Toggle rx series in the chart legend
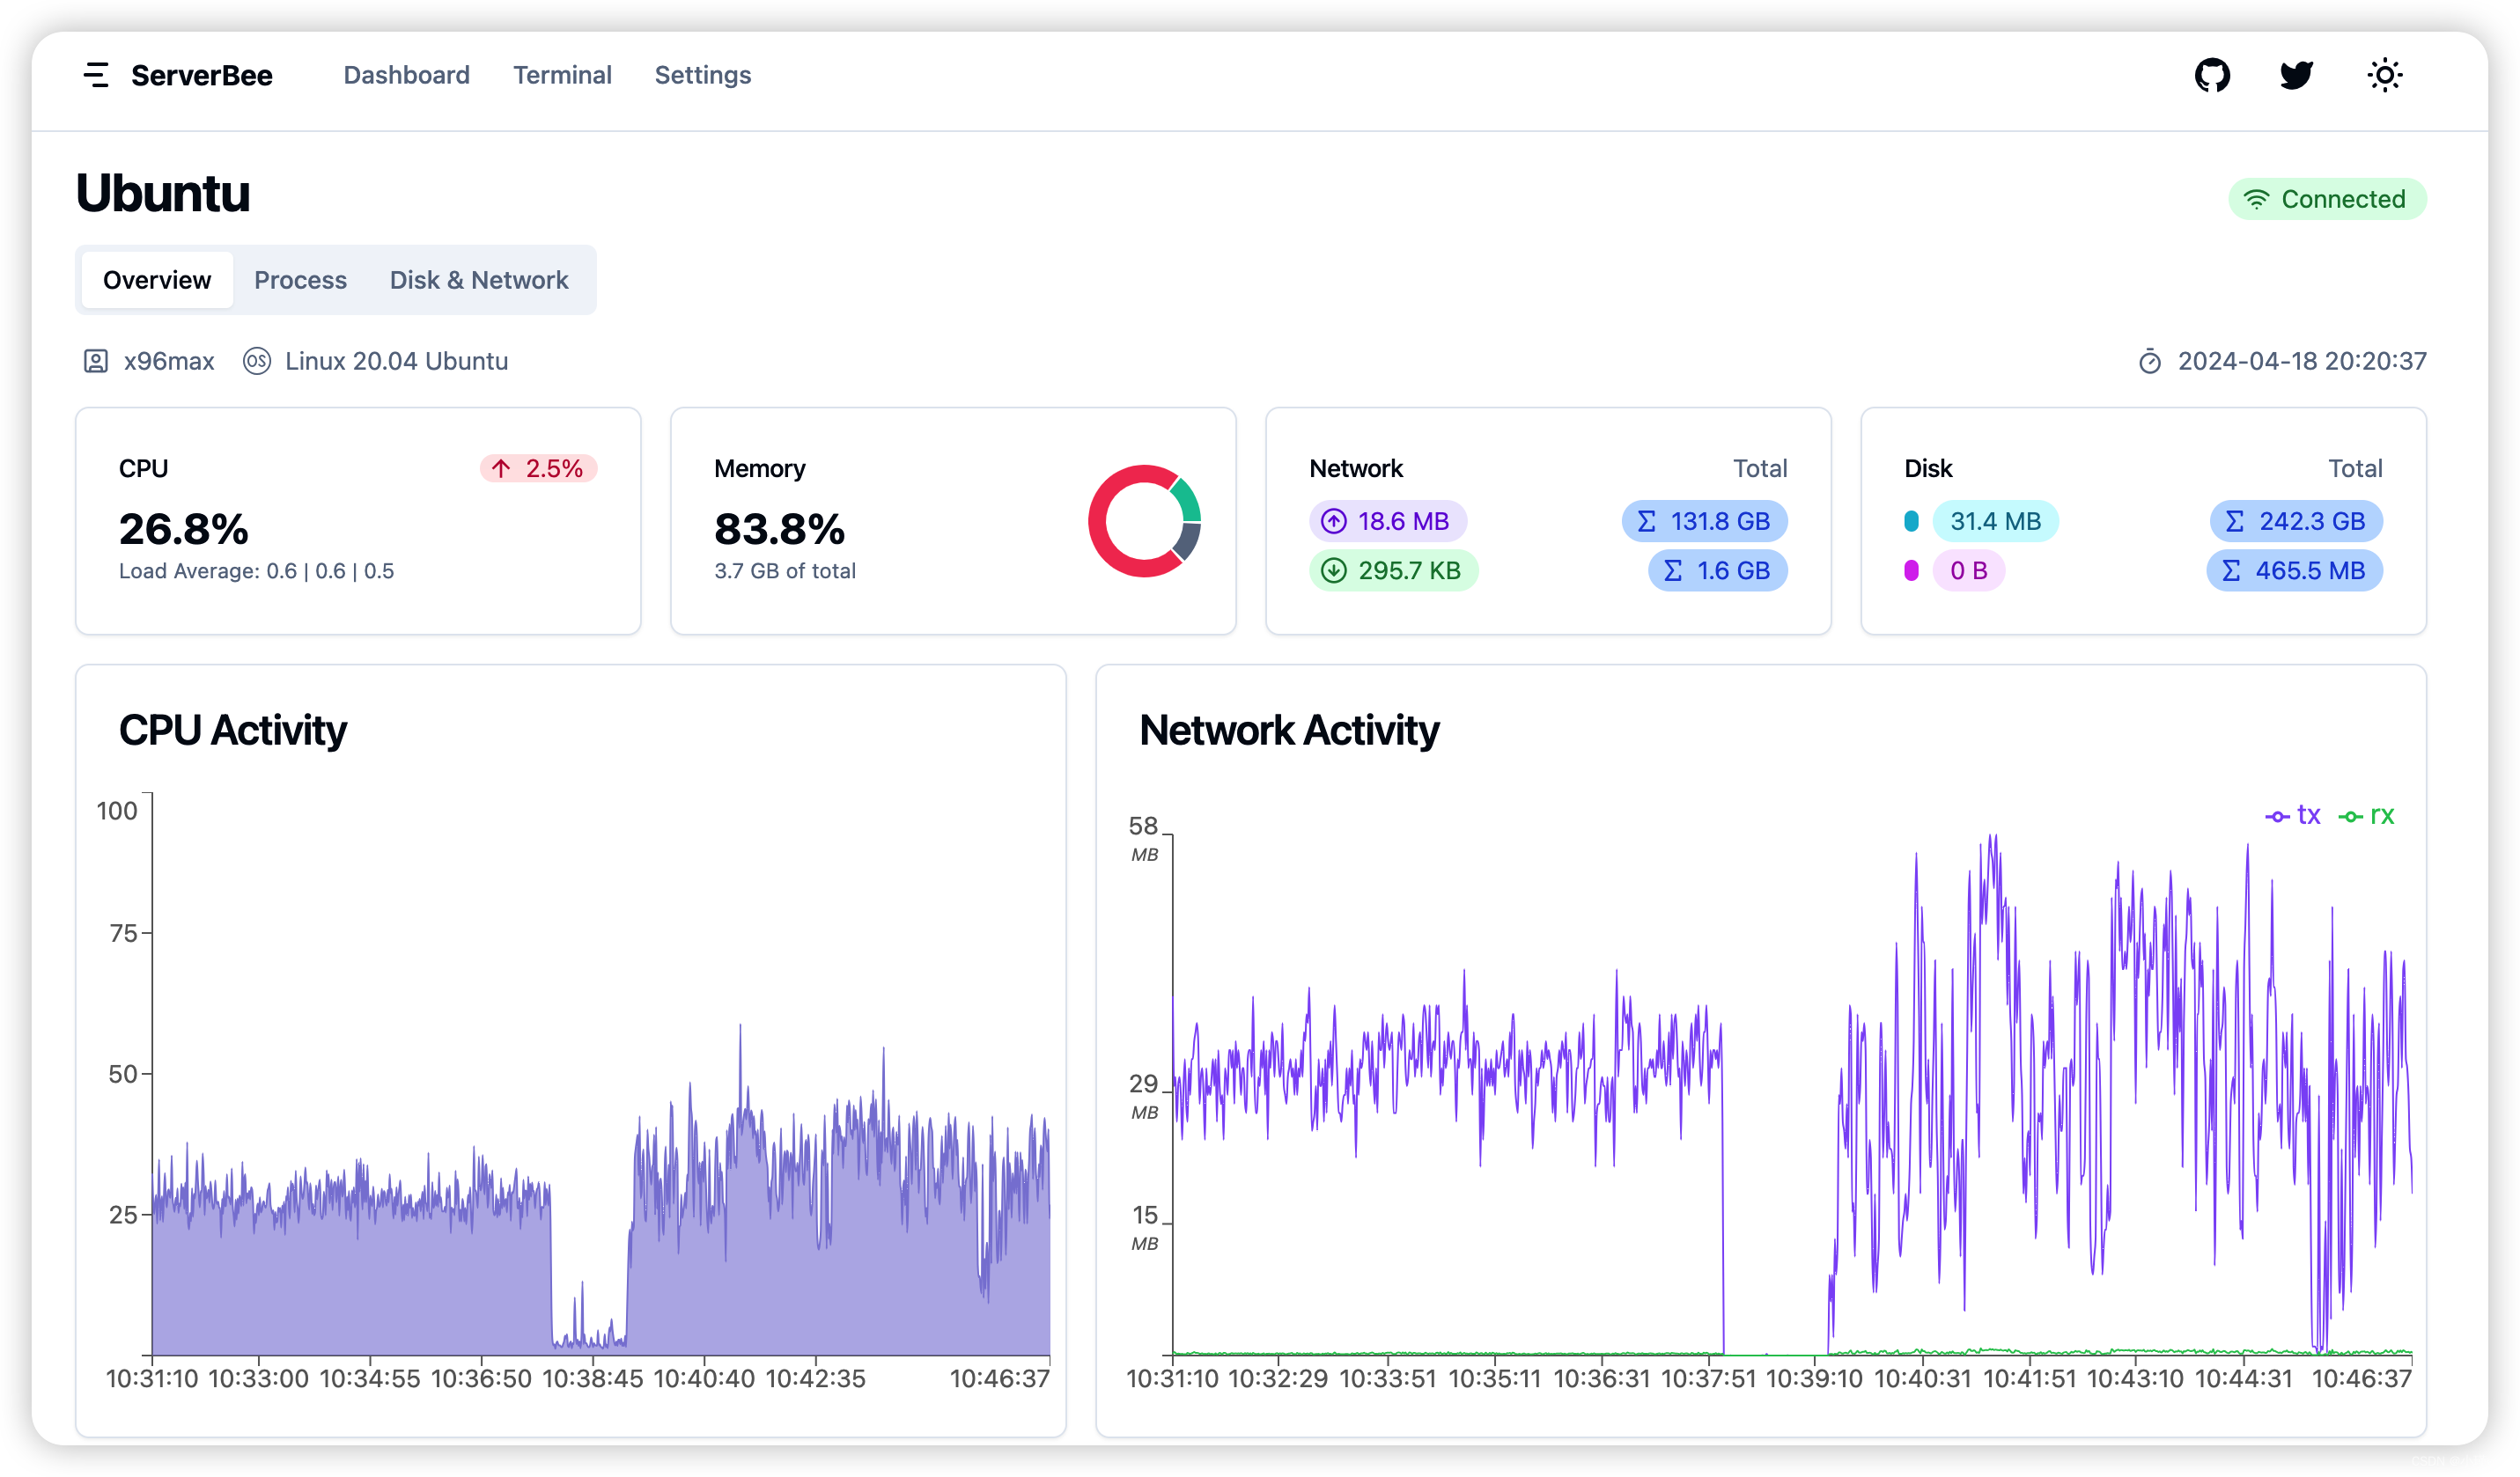Image resolution: width=2520 pixels, height=1477 pixels. tap(2367, 816)
